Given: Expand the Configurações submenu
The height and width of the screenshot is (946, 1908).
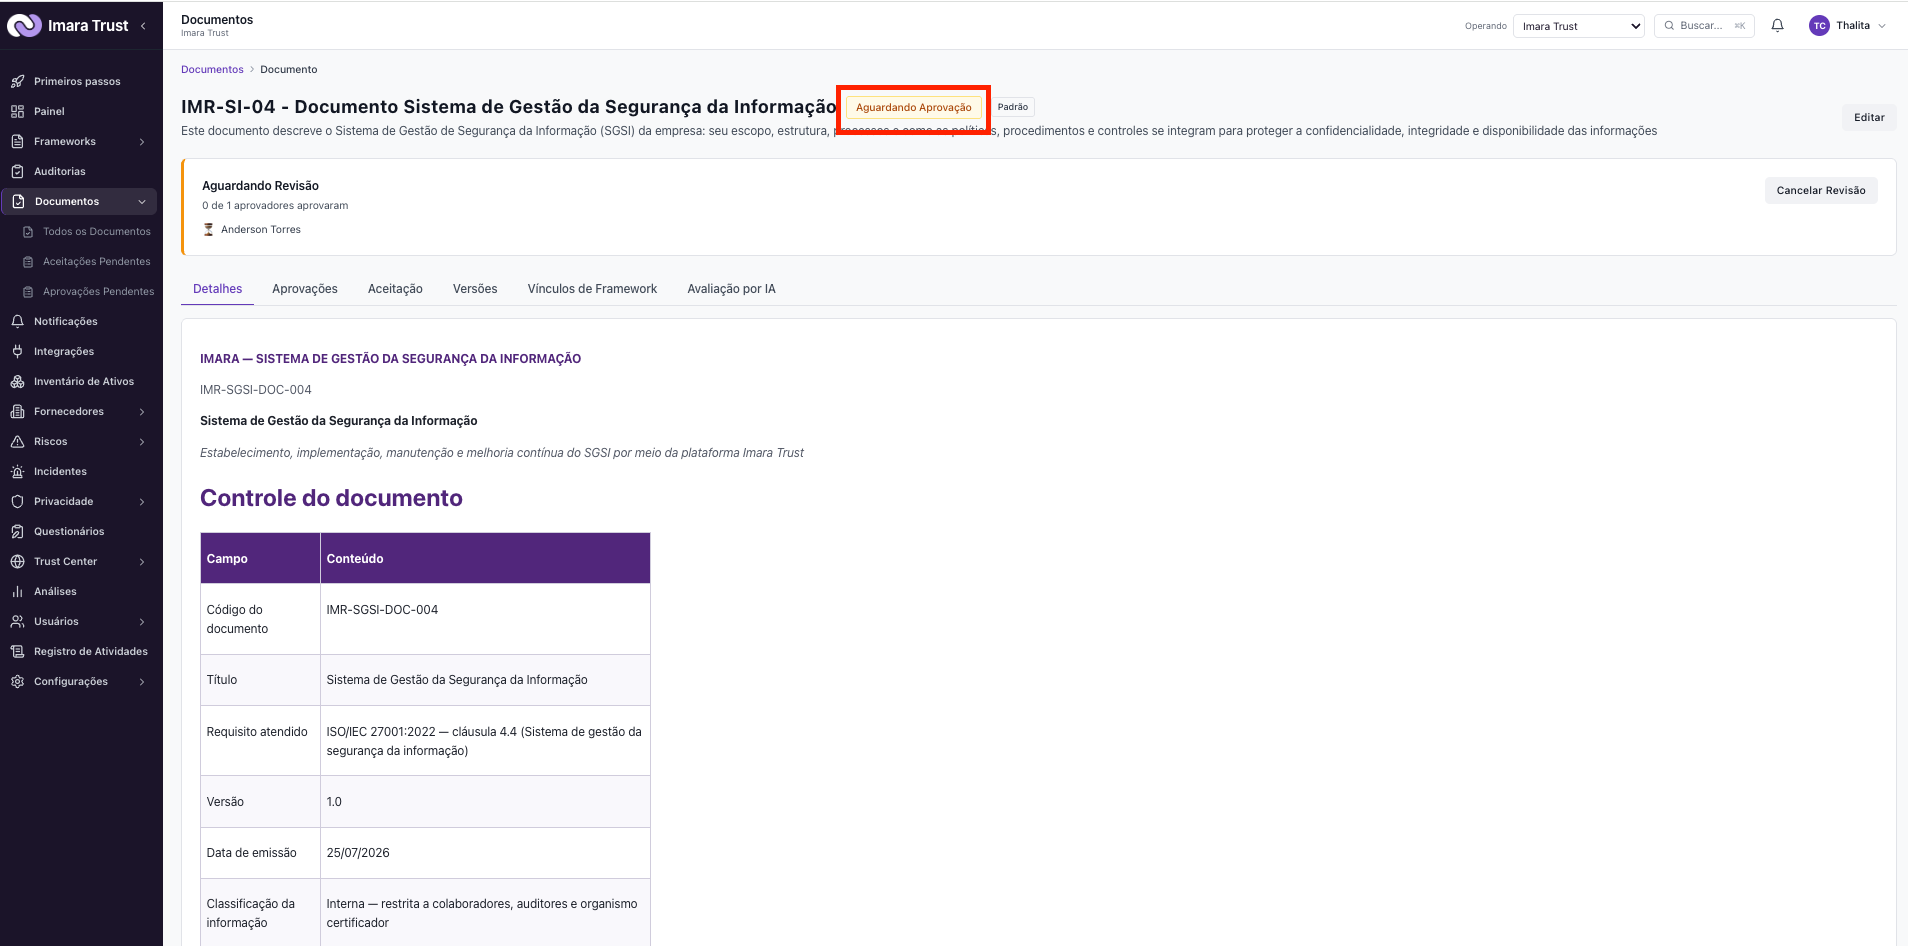Looking at the screenshot, I should pyautogui.click(x=142, y=682).
